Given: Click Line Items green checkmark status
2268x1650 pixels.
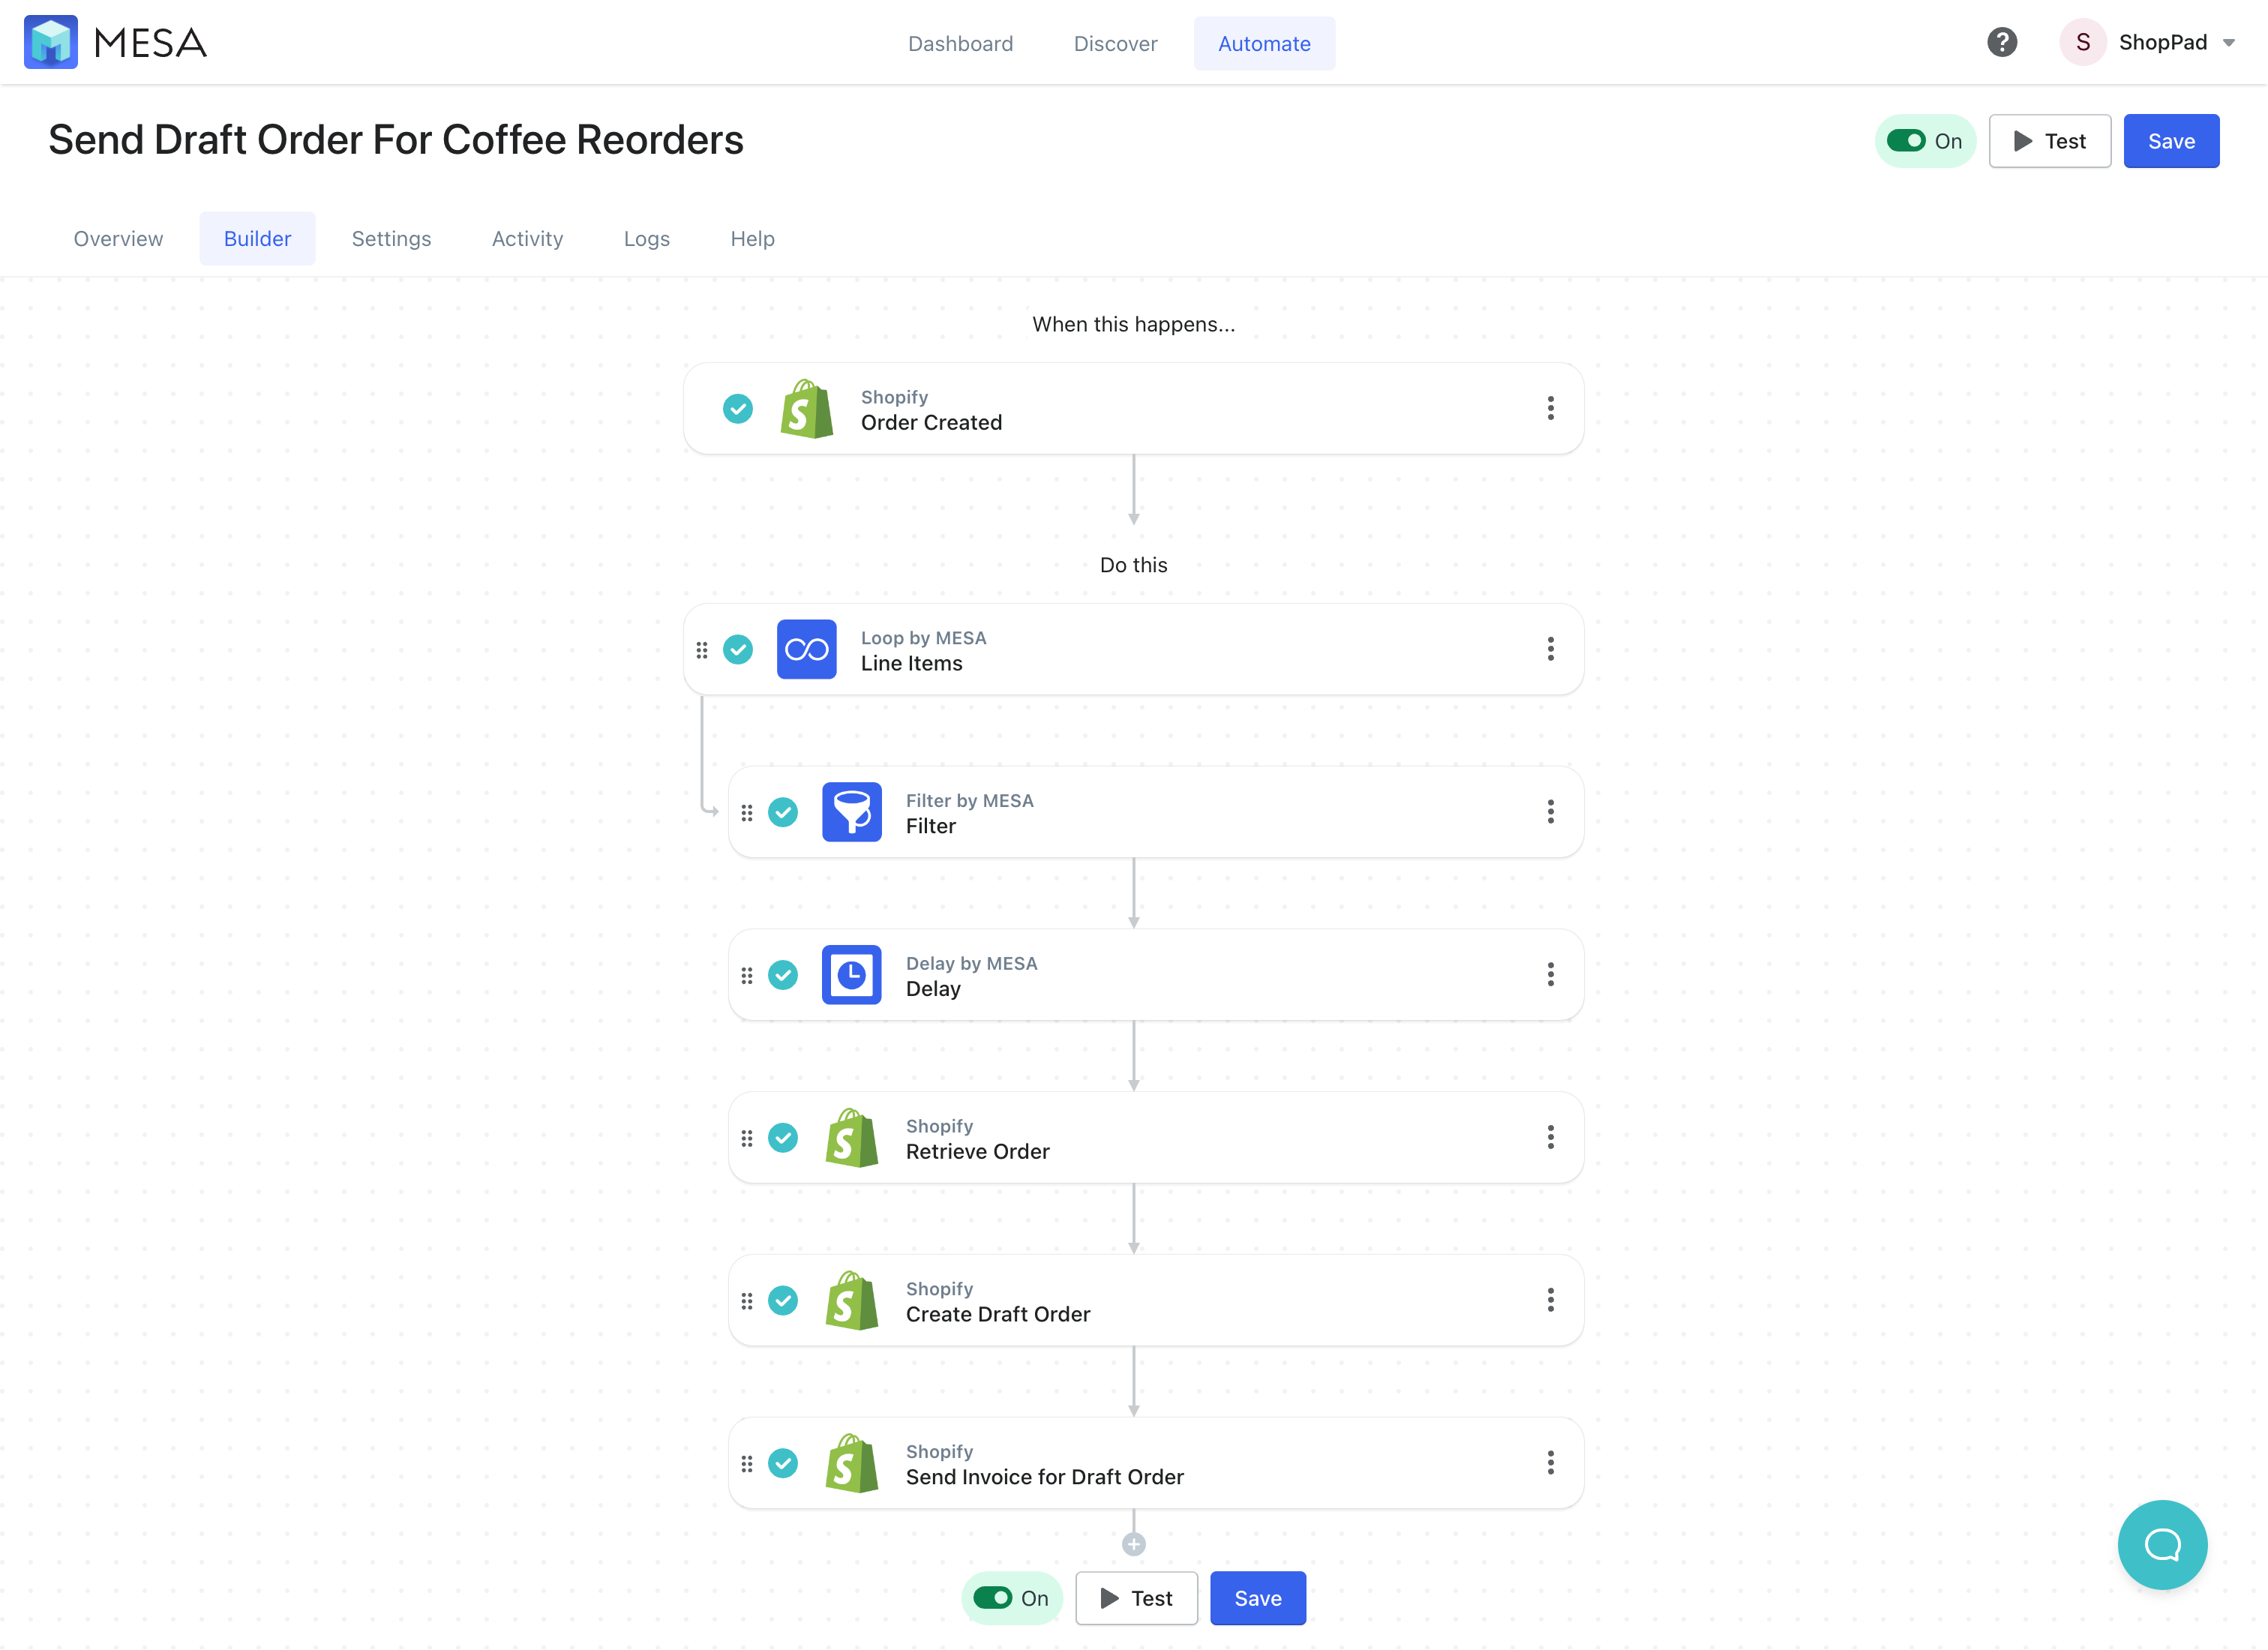Looking at the screenshot, I should (x=738, y=649).
